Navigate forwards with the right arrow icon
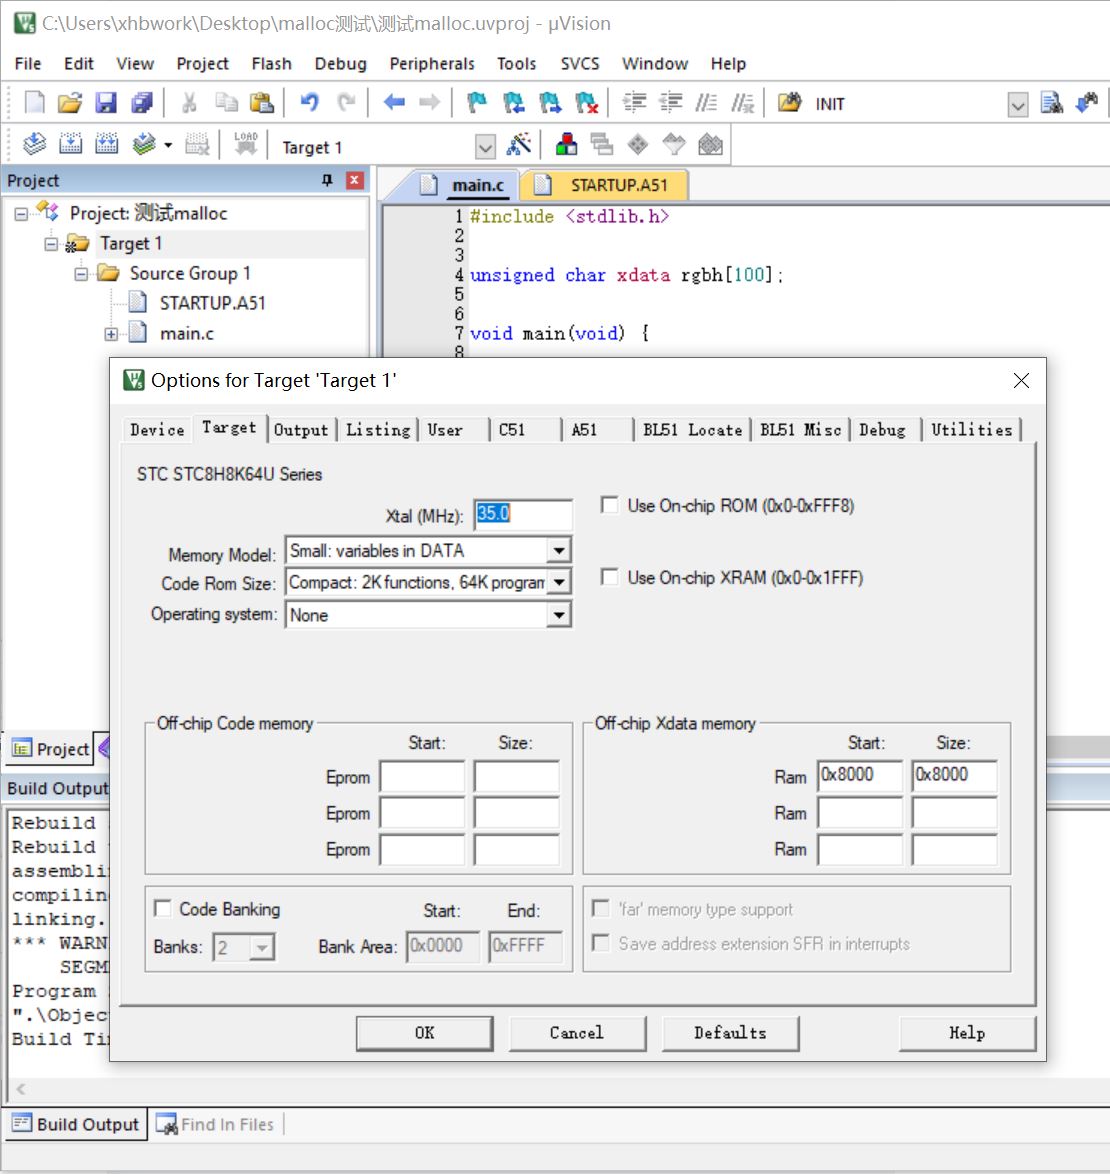The height and width of the screenshot is (1174, 1110). [x=429, y=103]
